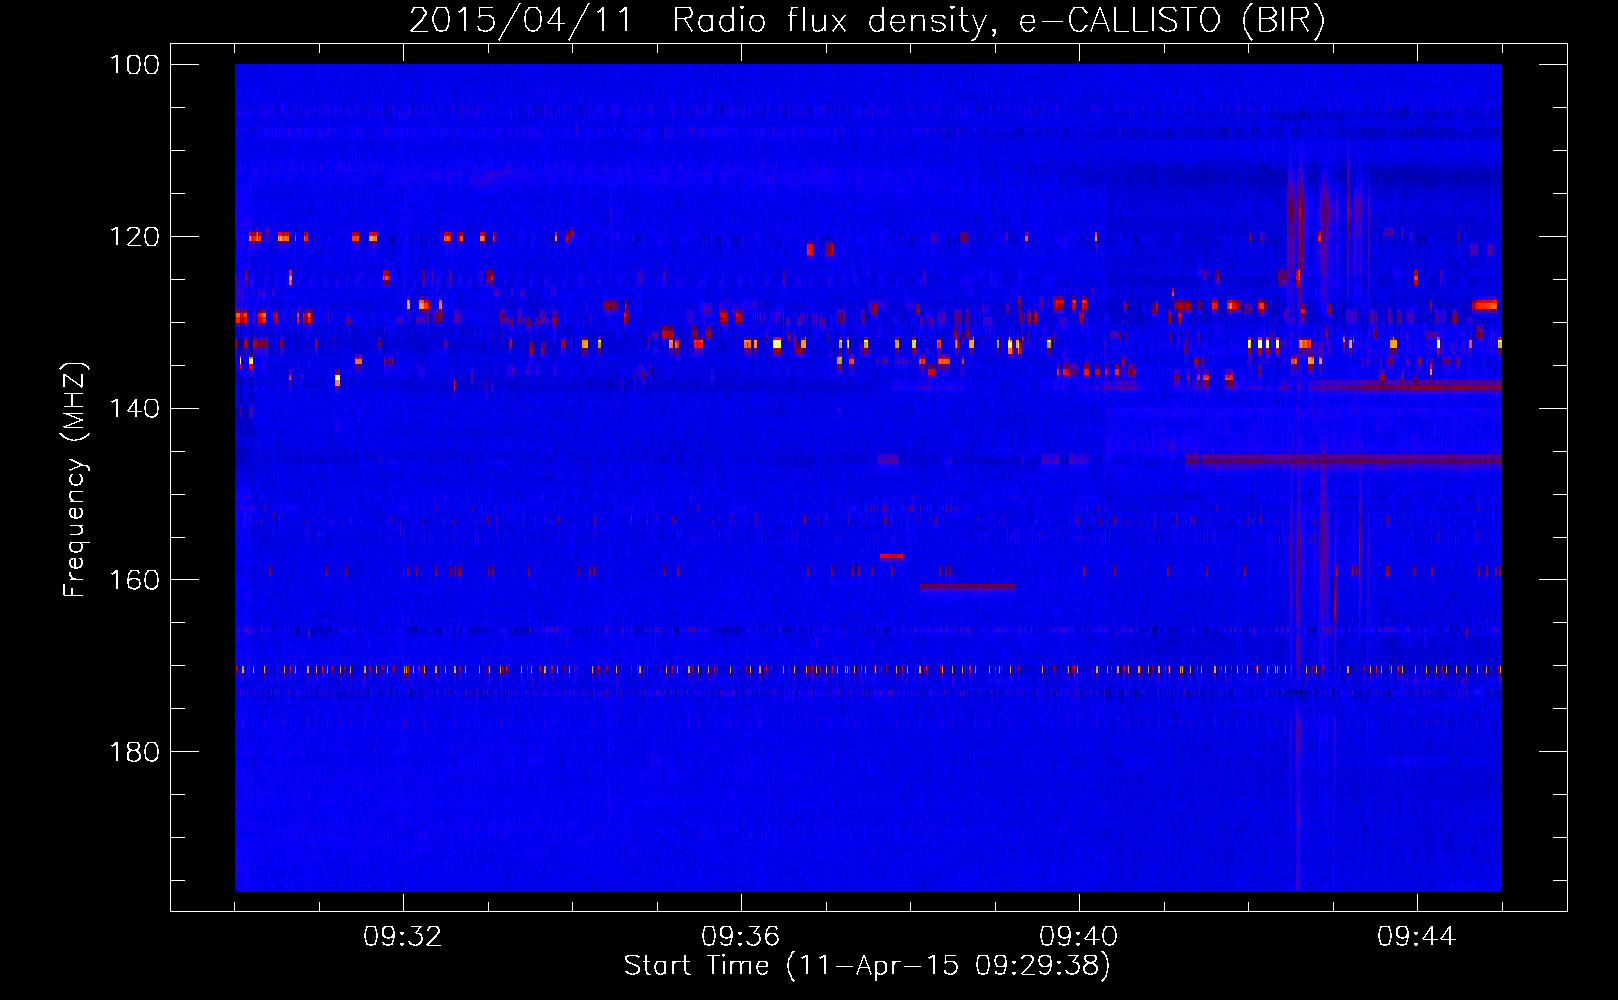The height and width of the screenshot is (1000, 1618).
Task: Click the 'Start Time (11-Apr-15 09:29:38)' axis label
Action: pyautogui.click(x=867, y=966)
